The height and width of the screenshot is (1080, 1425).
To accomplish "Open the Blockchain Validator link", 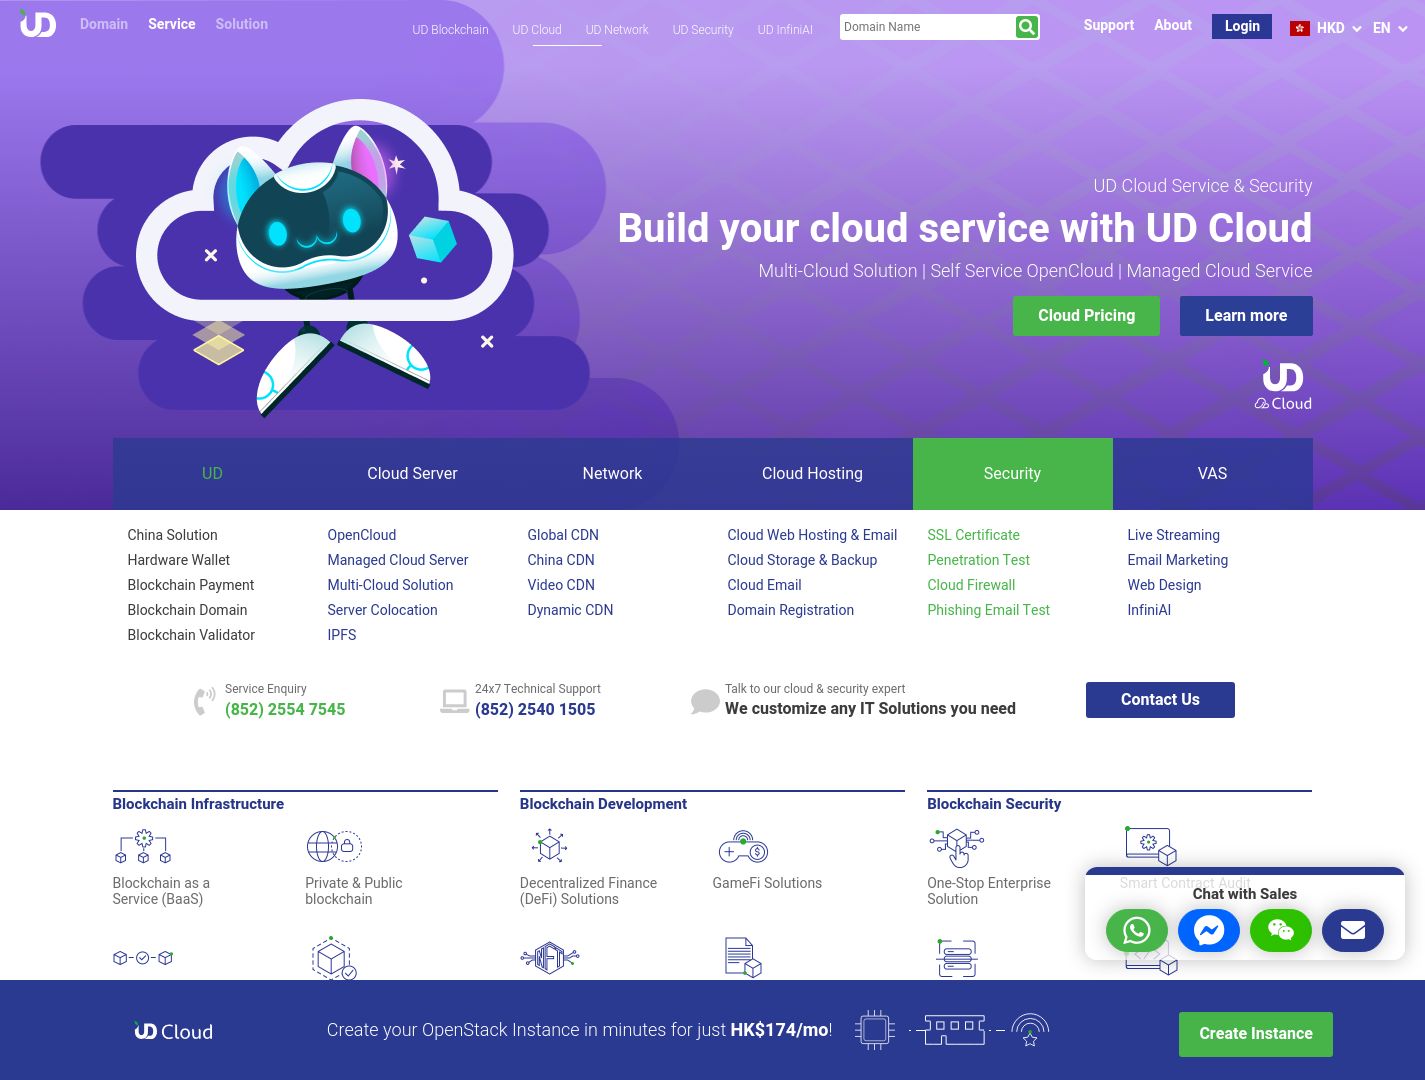I will click(191, 635).
